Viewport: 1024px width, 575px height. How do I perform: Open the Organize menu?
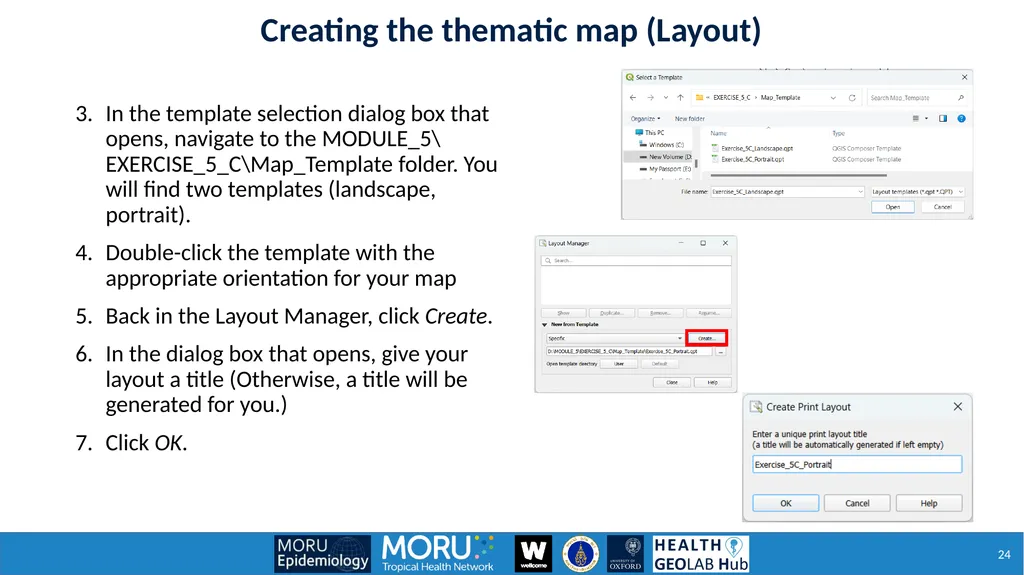click(645, 119)
